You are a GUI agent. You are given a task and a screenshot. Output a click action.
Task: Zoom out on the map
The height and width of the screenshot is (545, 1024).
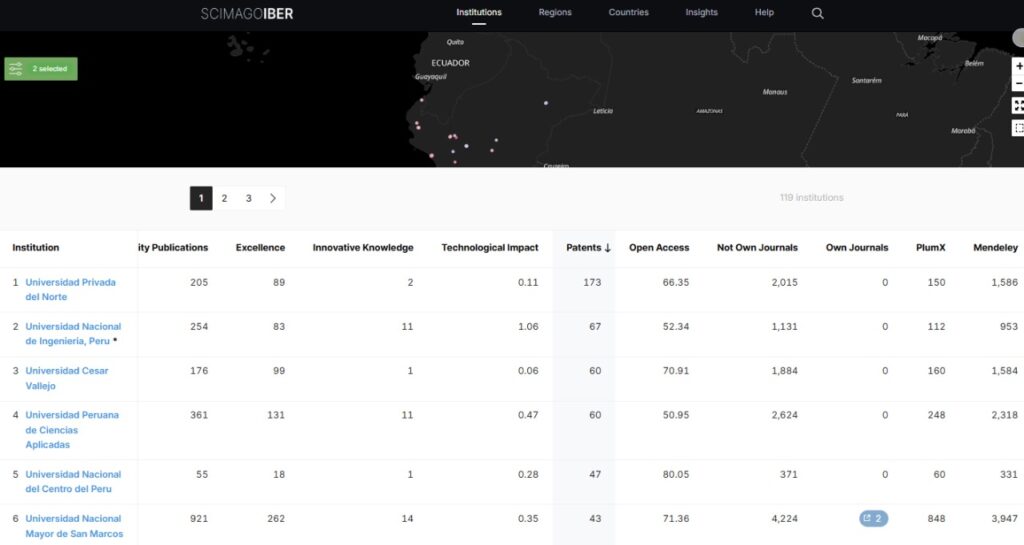[x=1018, y=84]
